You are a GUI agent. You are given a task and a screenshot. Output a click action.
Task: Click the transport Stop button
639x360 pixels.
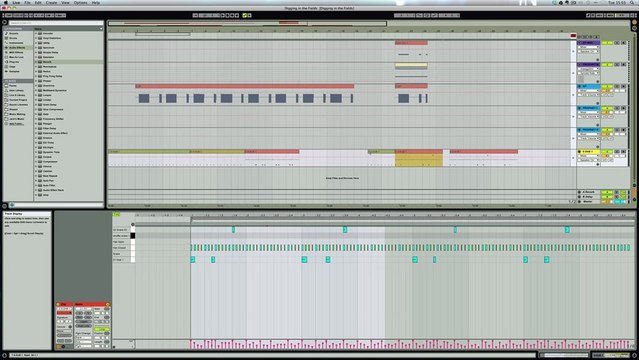[x=228, y=15]
